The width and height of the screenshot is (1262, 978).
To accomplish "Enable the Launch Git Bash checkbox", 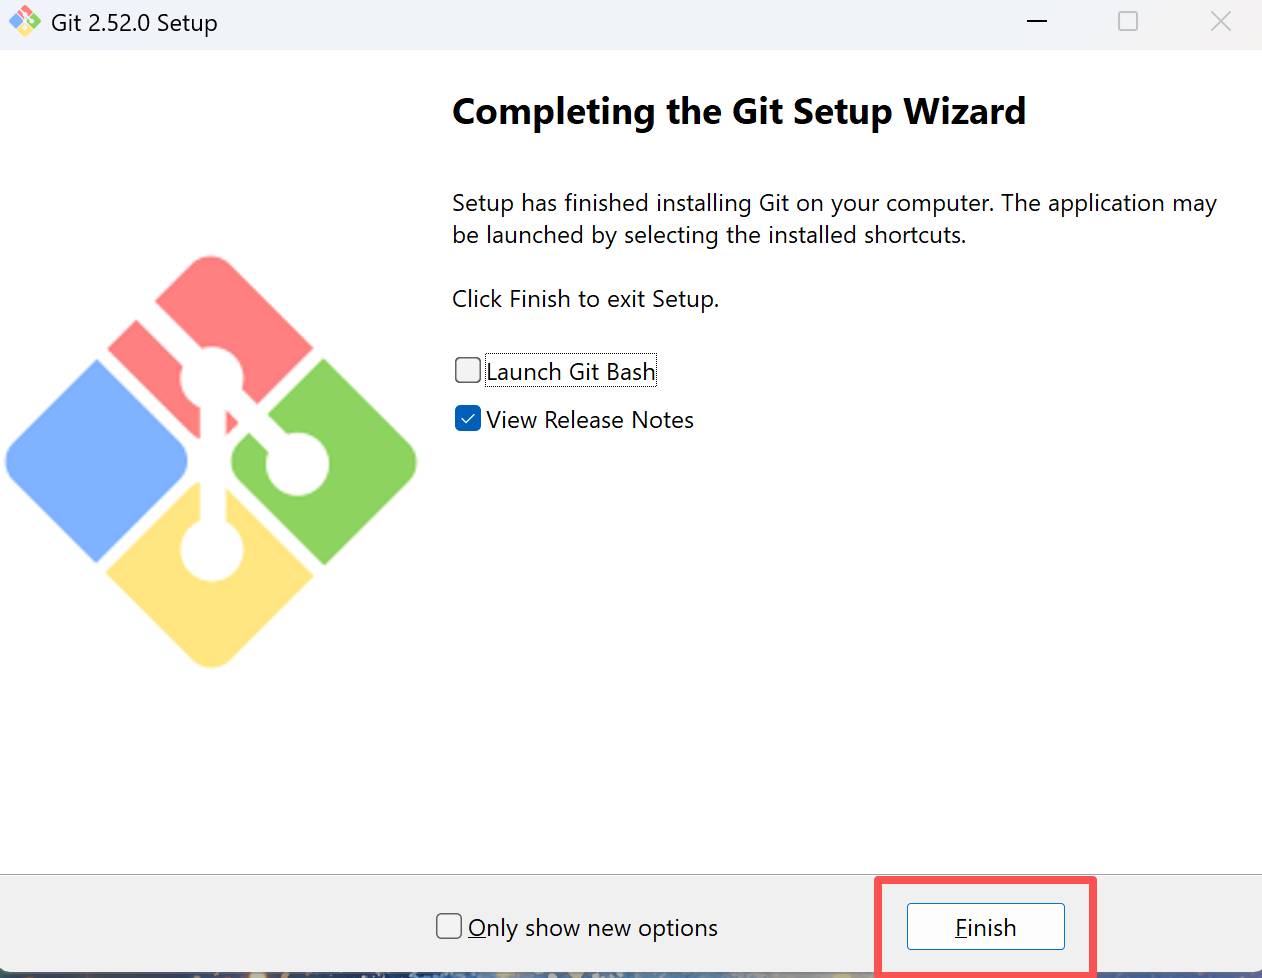I will point(468,371).
